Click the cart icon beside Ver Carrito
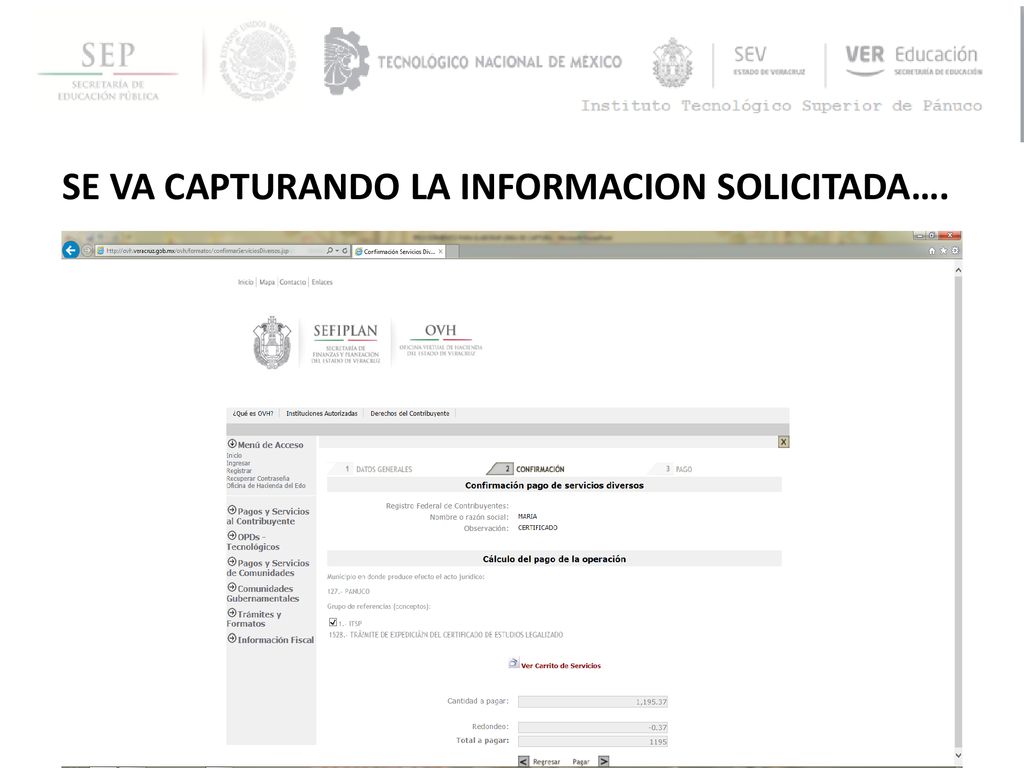The height and width of the screenshot is (768, 1024). (x=513, y=664)
